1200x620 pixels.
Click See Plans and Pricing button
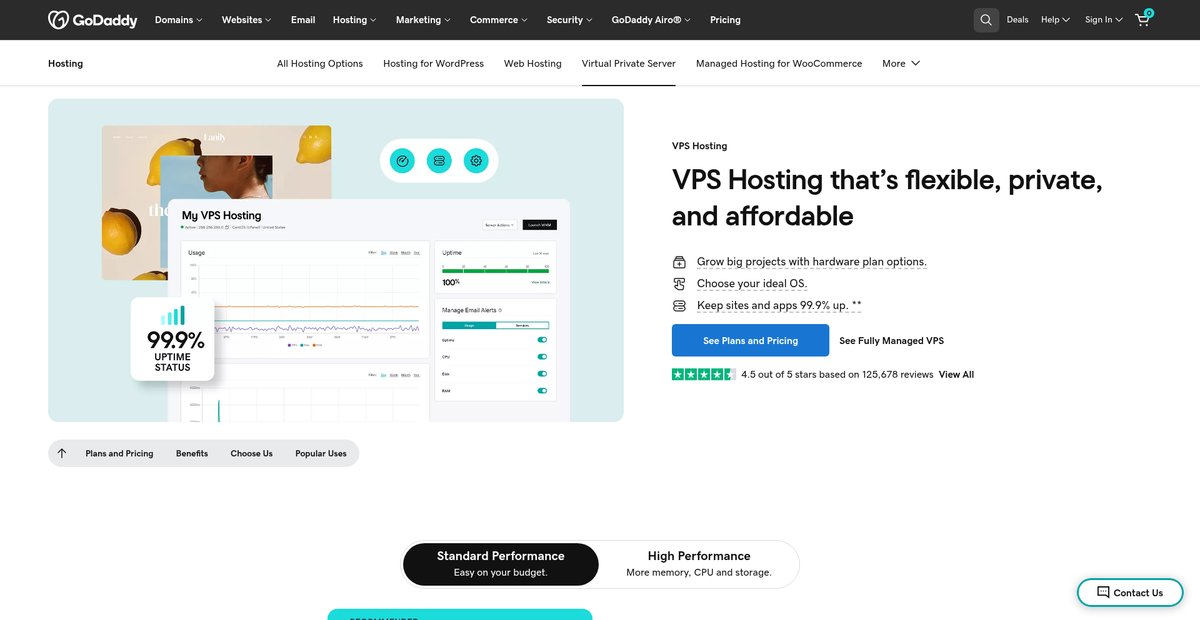[x=750, y=340]
